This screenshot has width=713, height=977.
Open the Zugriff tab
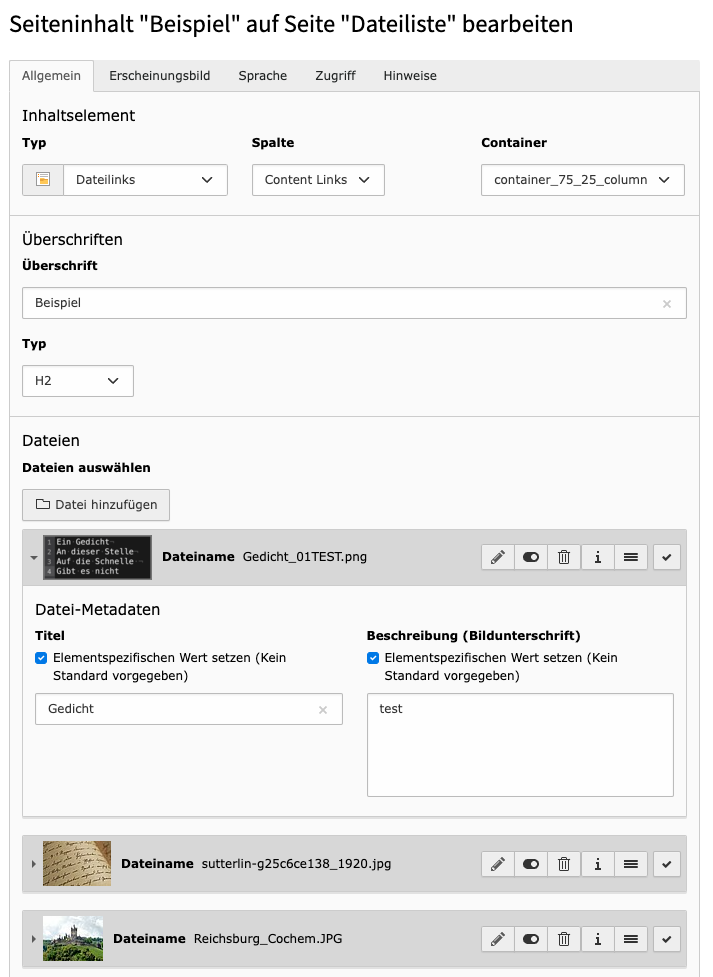click(335, 76)
